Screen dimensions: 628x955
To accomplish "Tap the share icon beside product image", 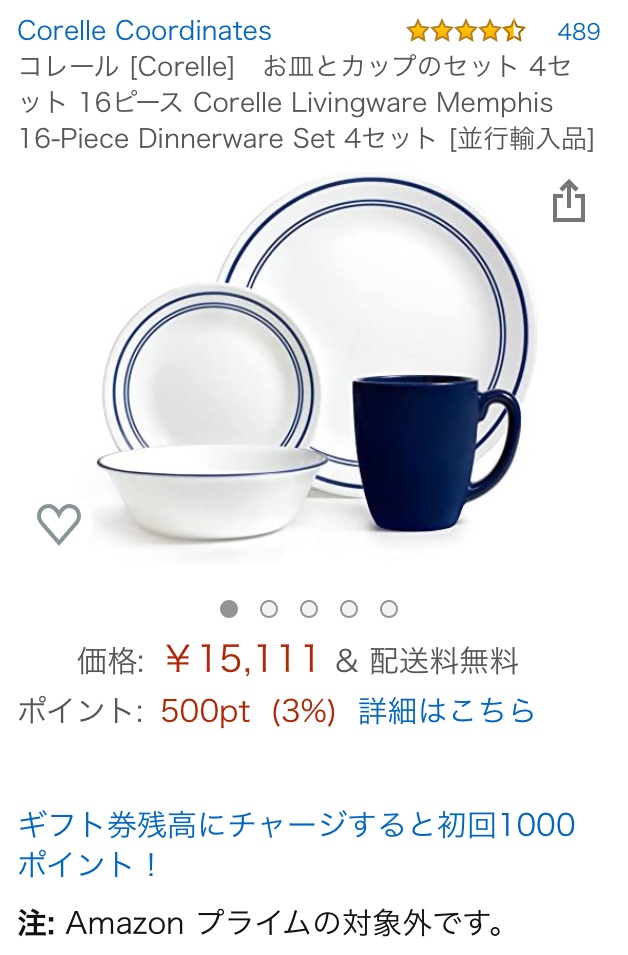I will pyautogui.click(x=568, y=201).
